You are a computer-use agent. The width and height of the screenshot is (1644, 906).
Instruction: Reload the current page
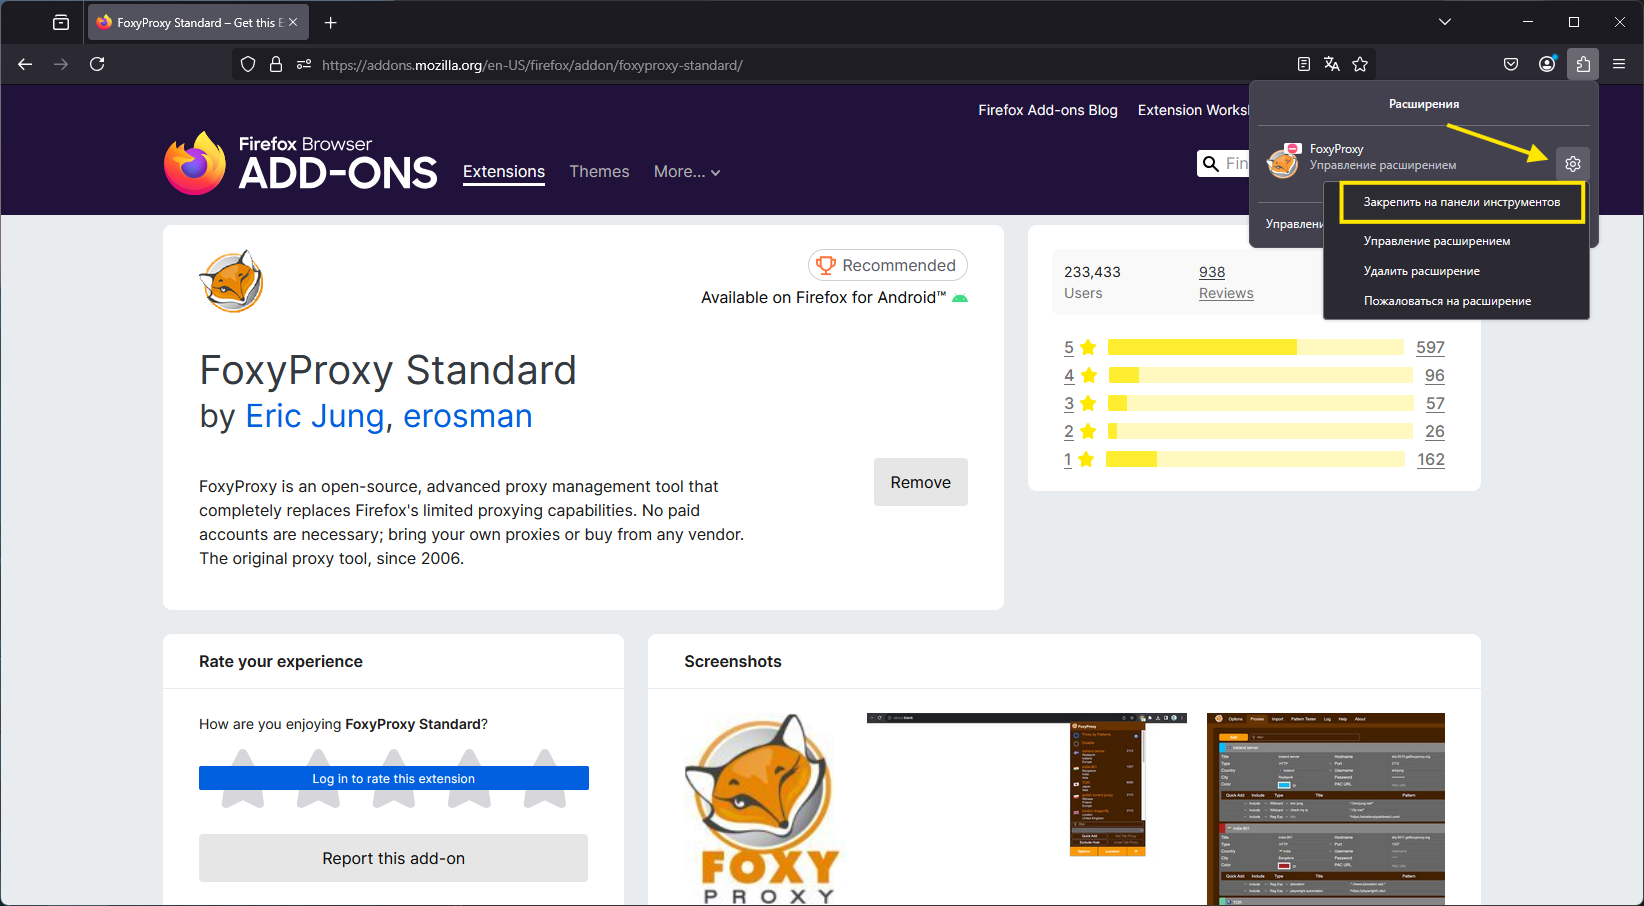(97, 64)
